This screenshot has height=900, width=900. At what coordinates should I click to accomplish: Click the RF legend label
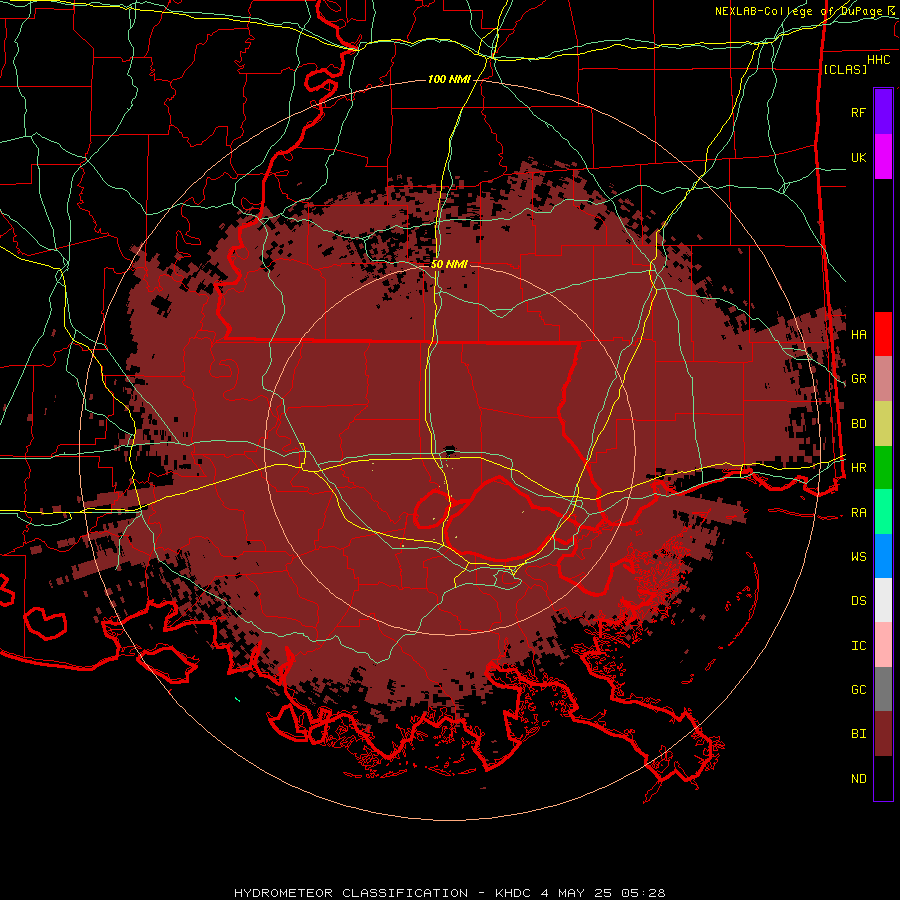click(x=859, y=112)
